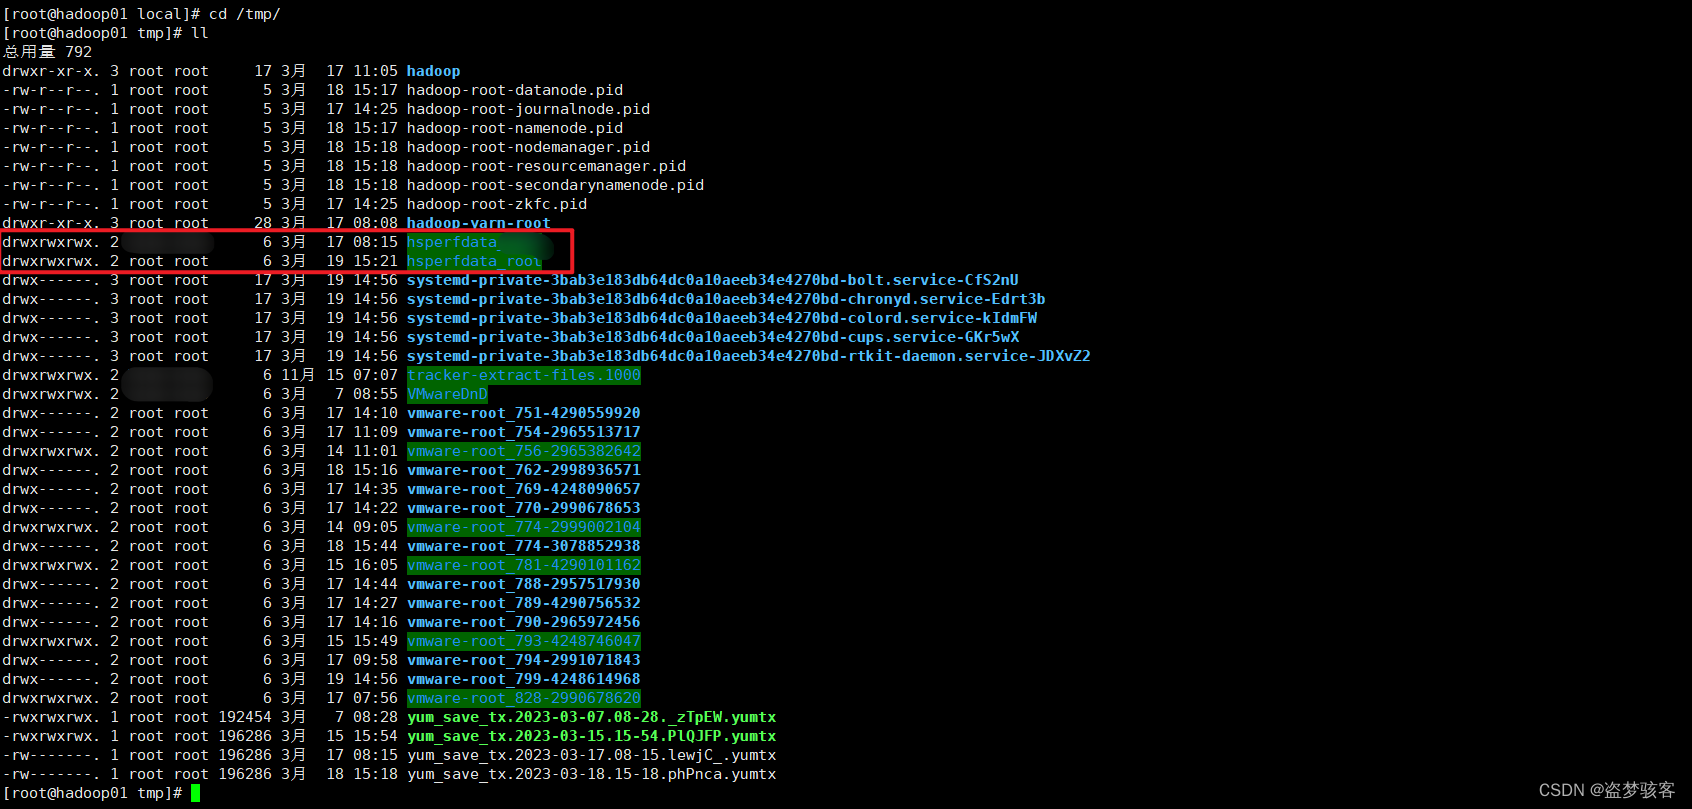Select vmware-root_756-2965382642 directory

click(524, 451)
